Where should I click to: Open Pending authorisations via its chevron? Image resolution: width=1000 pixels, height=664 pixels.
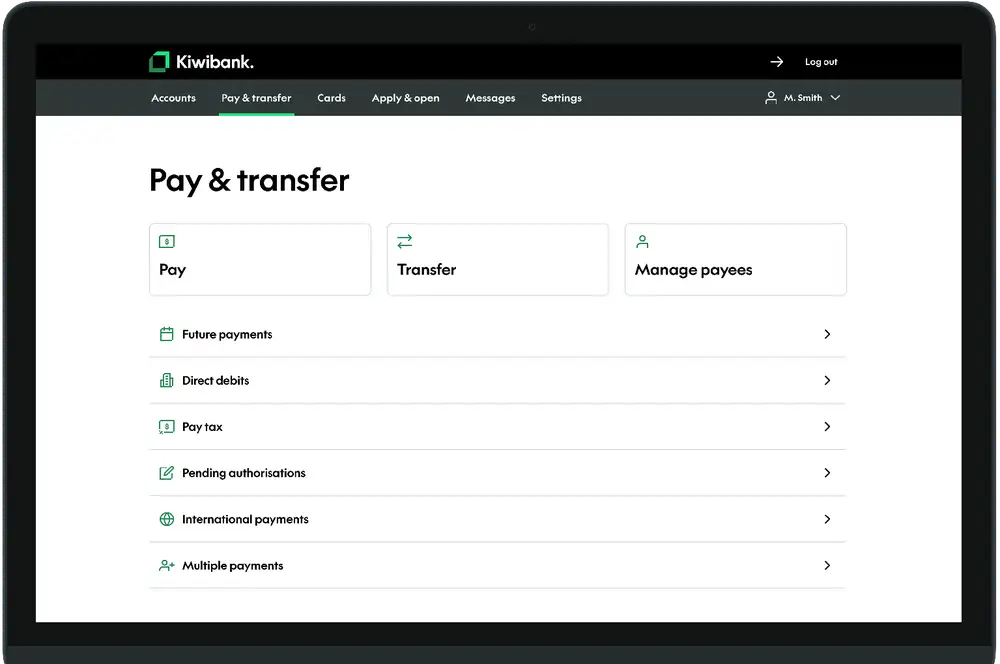(827, 473)
